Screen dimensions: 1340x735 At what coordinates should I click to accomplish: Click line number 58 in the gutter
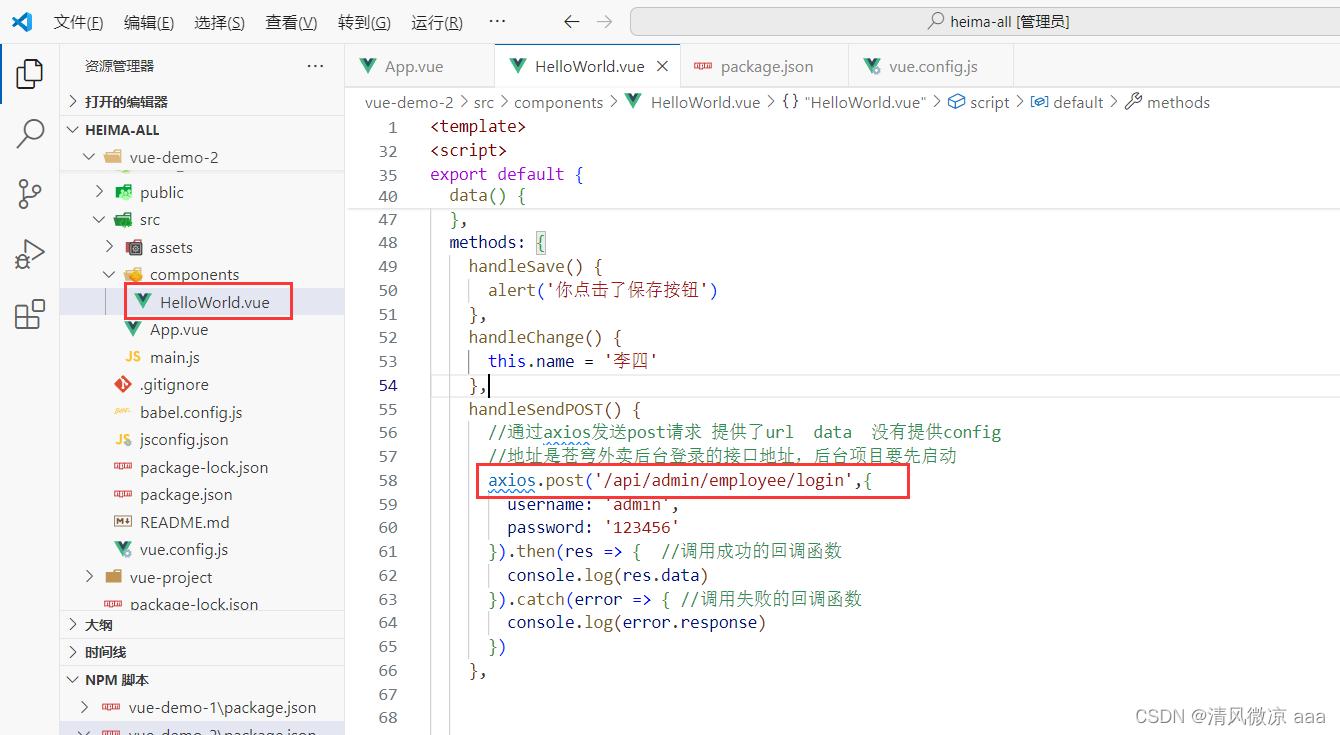pyautogui.click(x=387, y=481)
